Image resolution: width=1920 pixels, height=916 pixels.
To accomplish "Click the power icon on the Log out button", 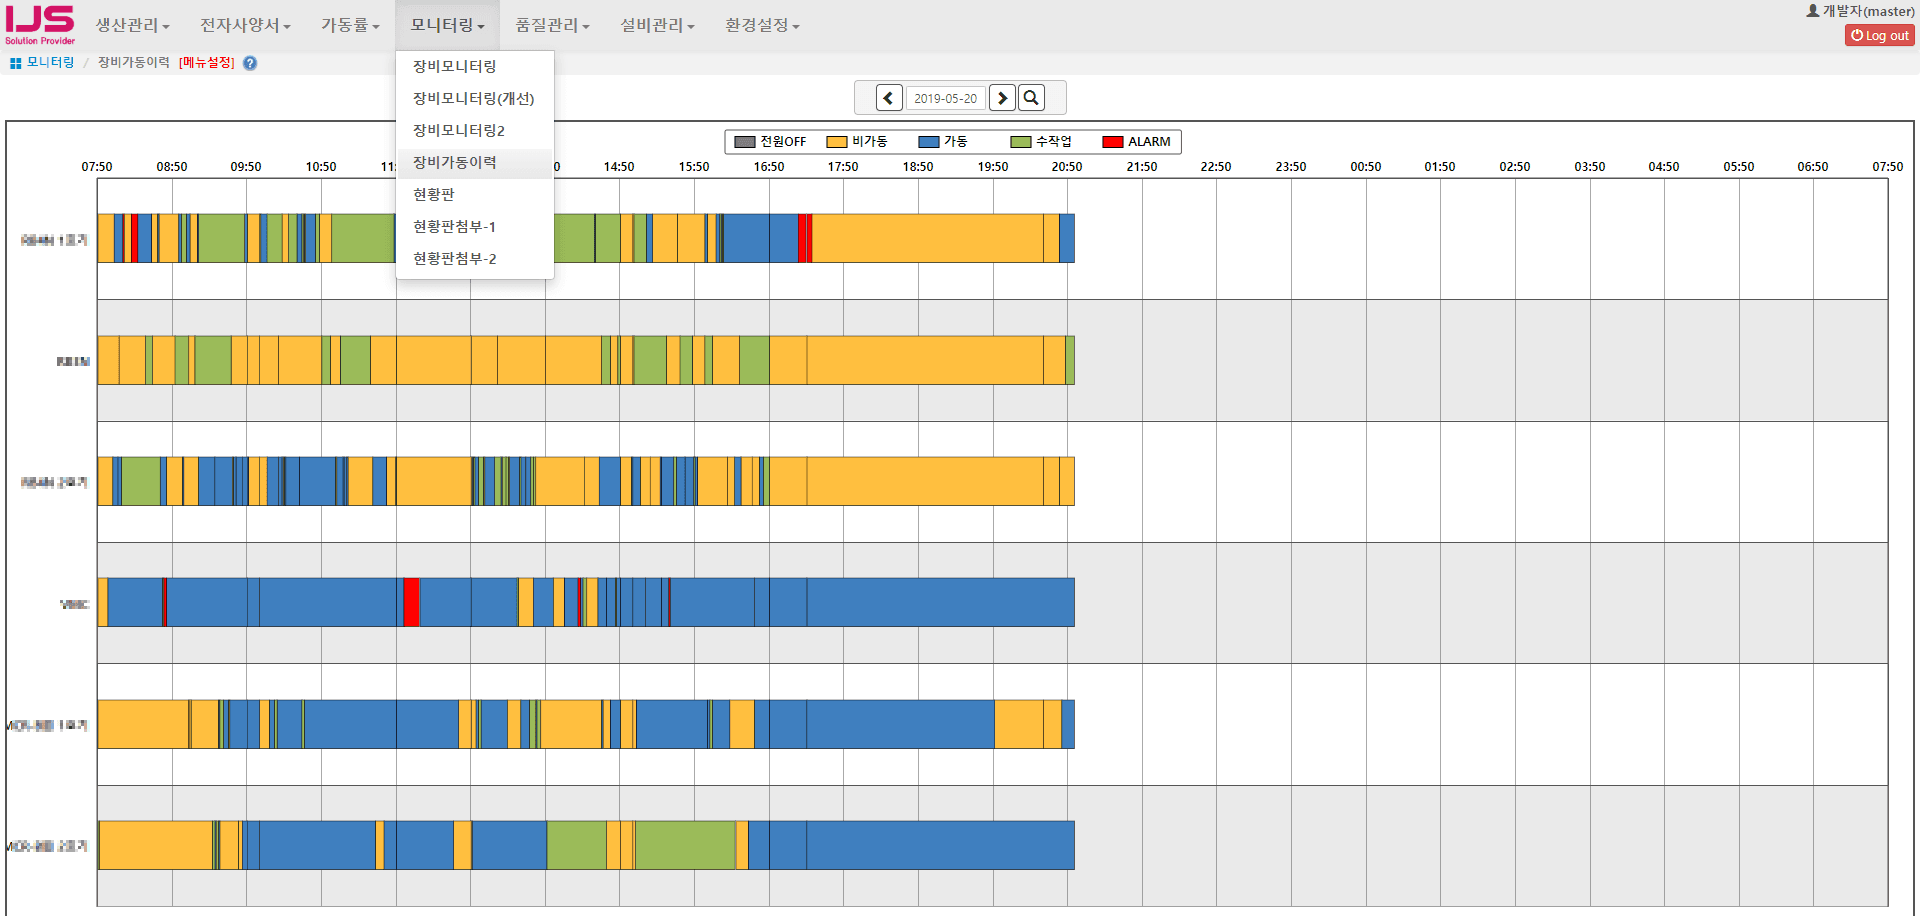I will (x=1858, y=35).
